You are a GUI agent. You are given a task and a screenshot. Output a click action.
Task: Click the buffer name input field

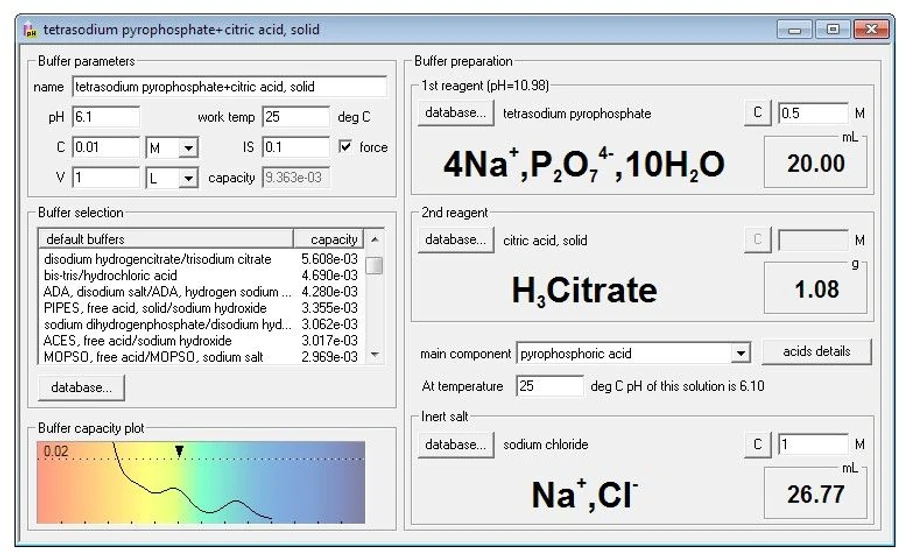tap(230, 86)
